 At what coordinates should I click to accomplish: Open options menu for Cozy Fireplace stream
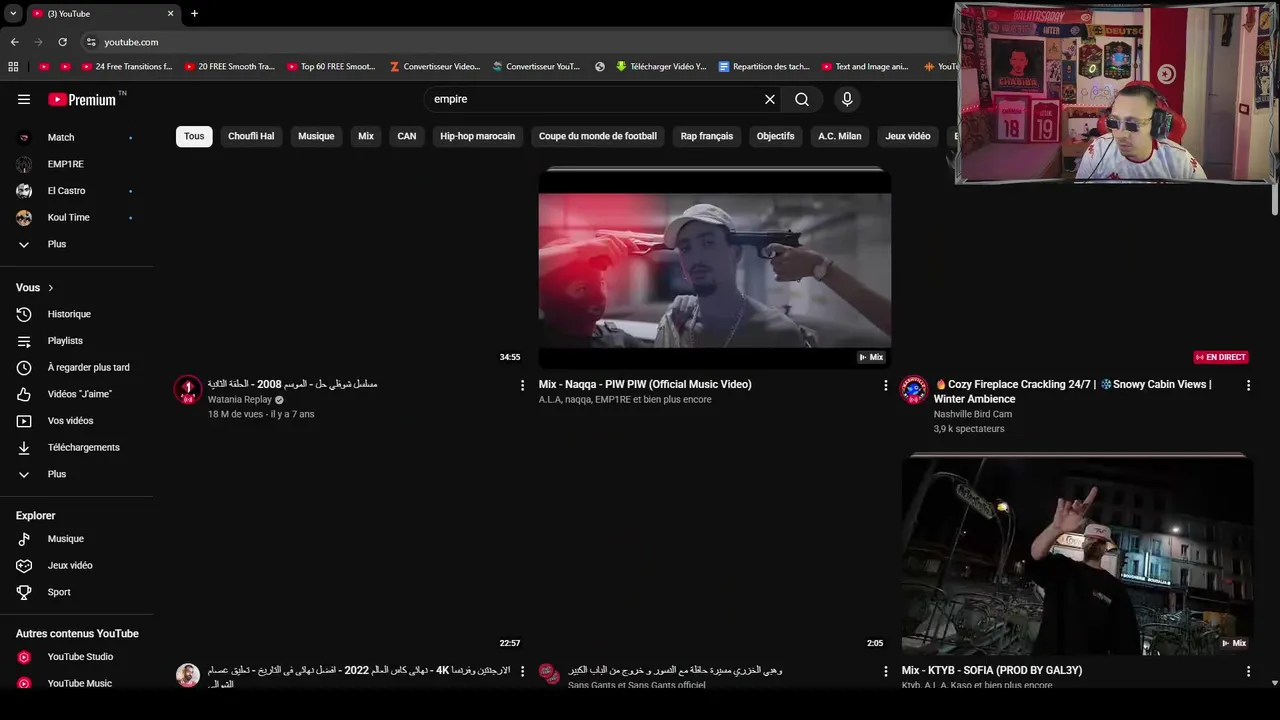[1248, 385]
